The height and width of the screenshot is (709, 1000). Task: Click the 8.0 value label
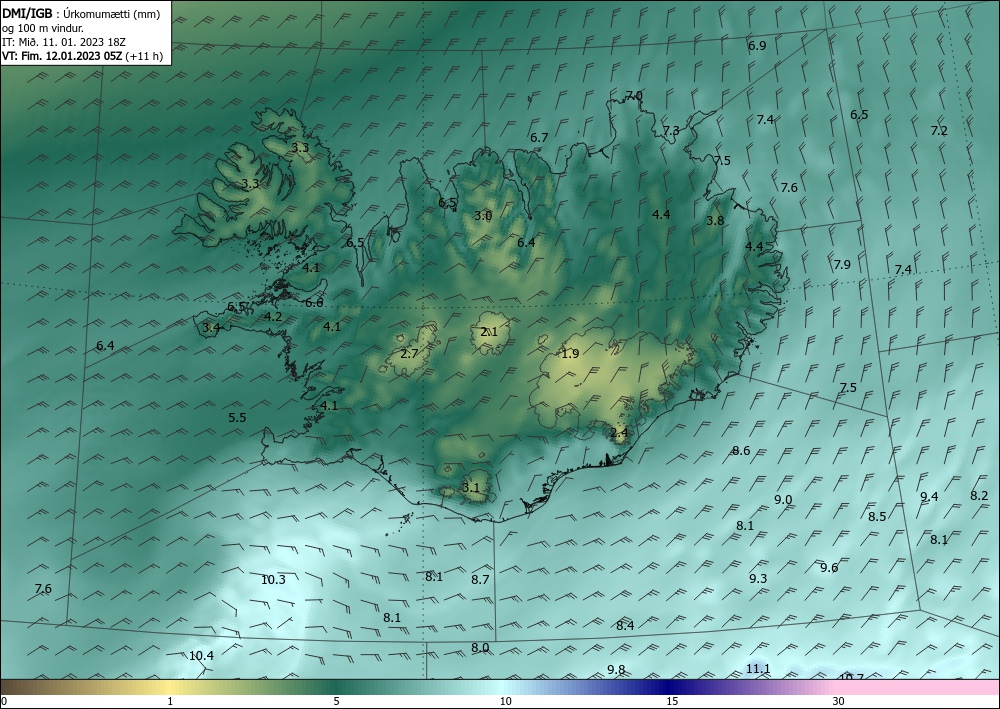(480, 648)
